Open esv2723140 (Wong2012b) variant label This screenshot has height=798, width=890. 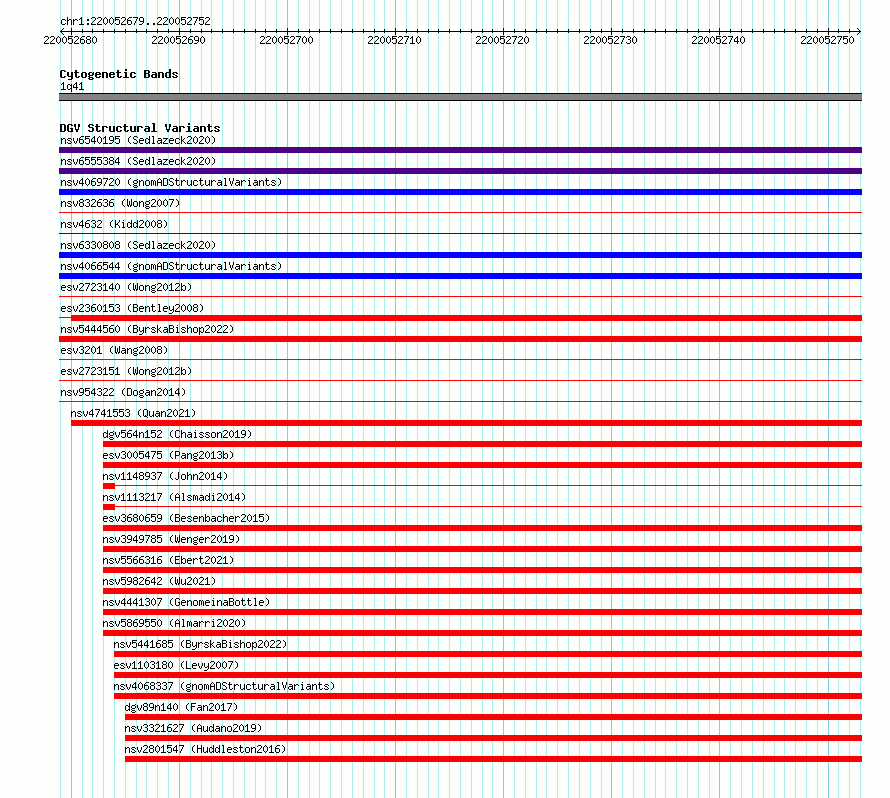click(126, 287)
